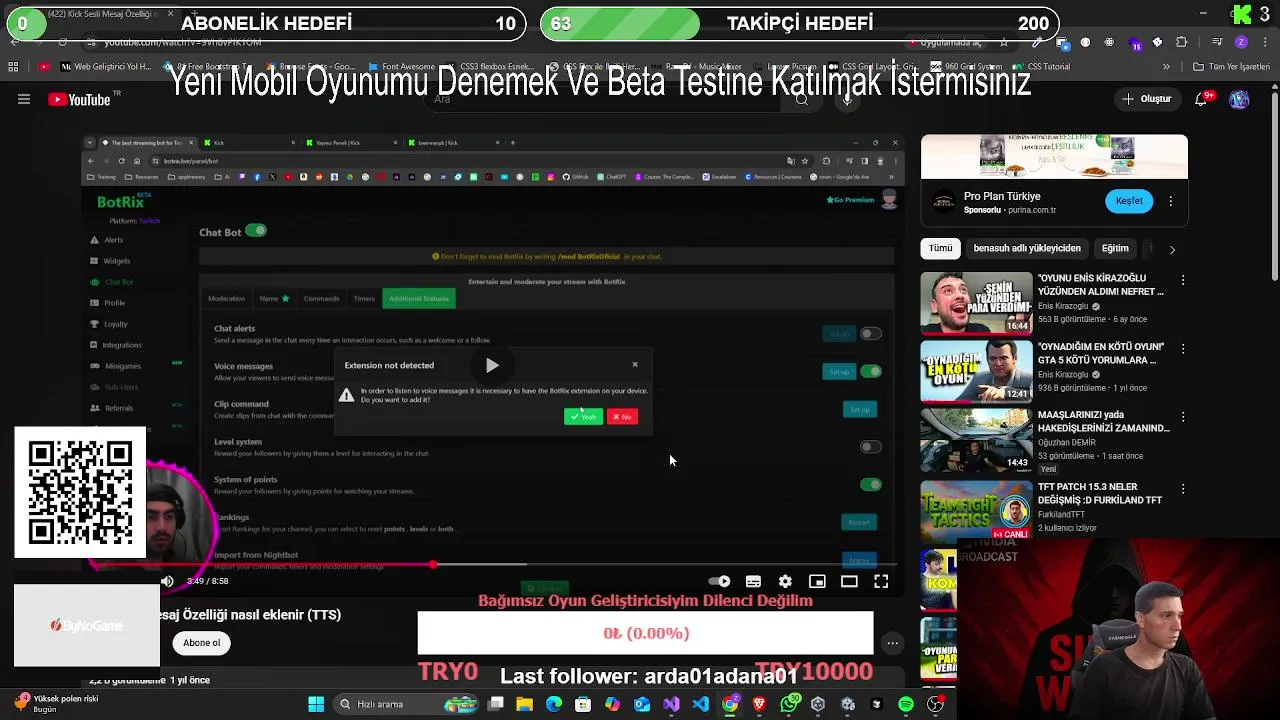Click Oluştur create button
This screenshot has width=1280, height=720.
tap(1146, 99)
